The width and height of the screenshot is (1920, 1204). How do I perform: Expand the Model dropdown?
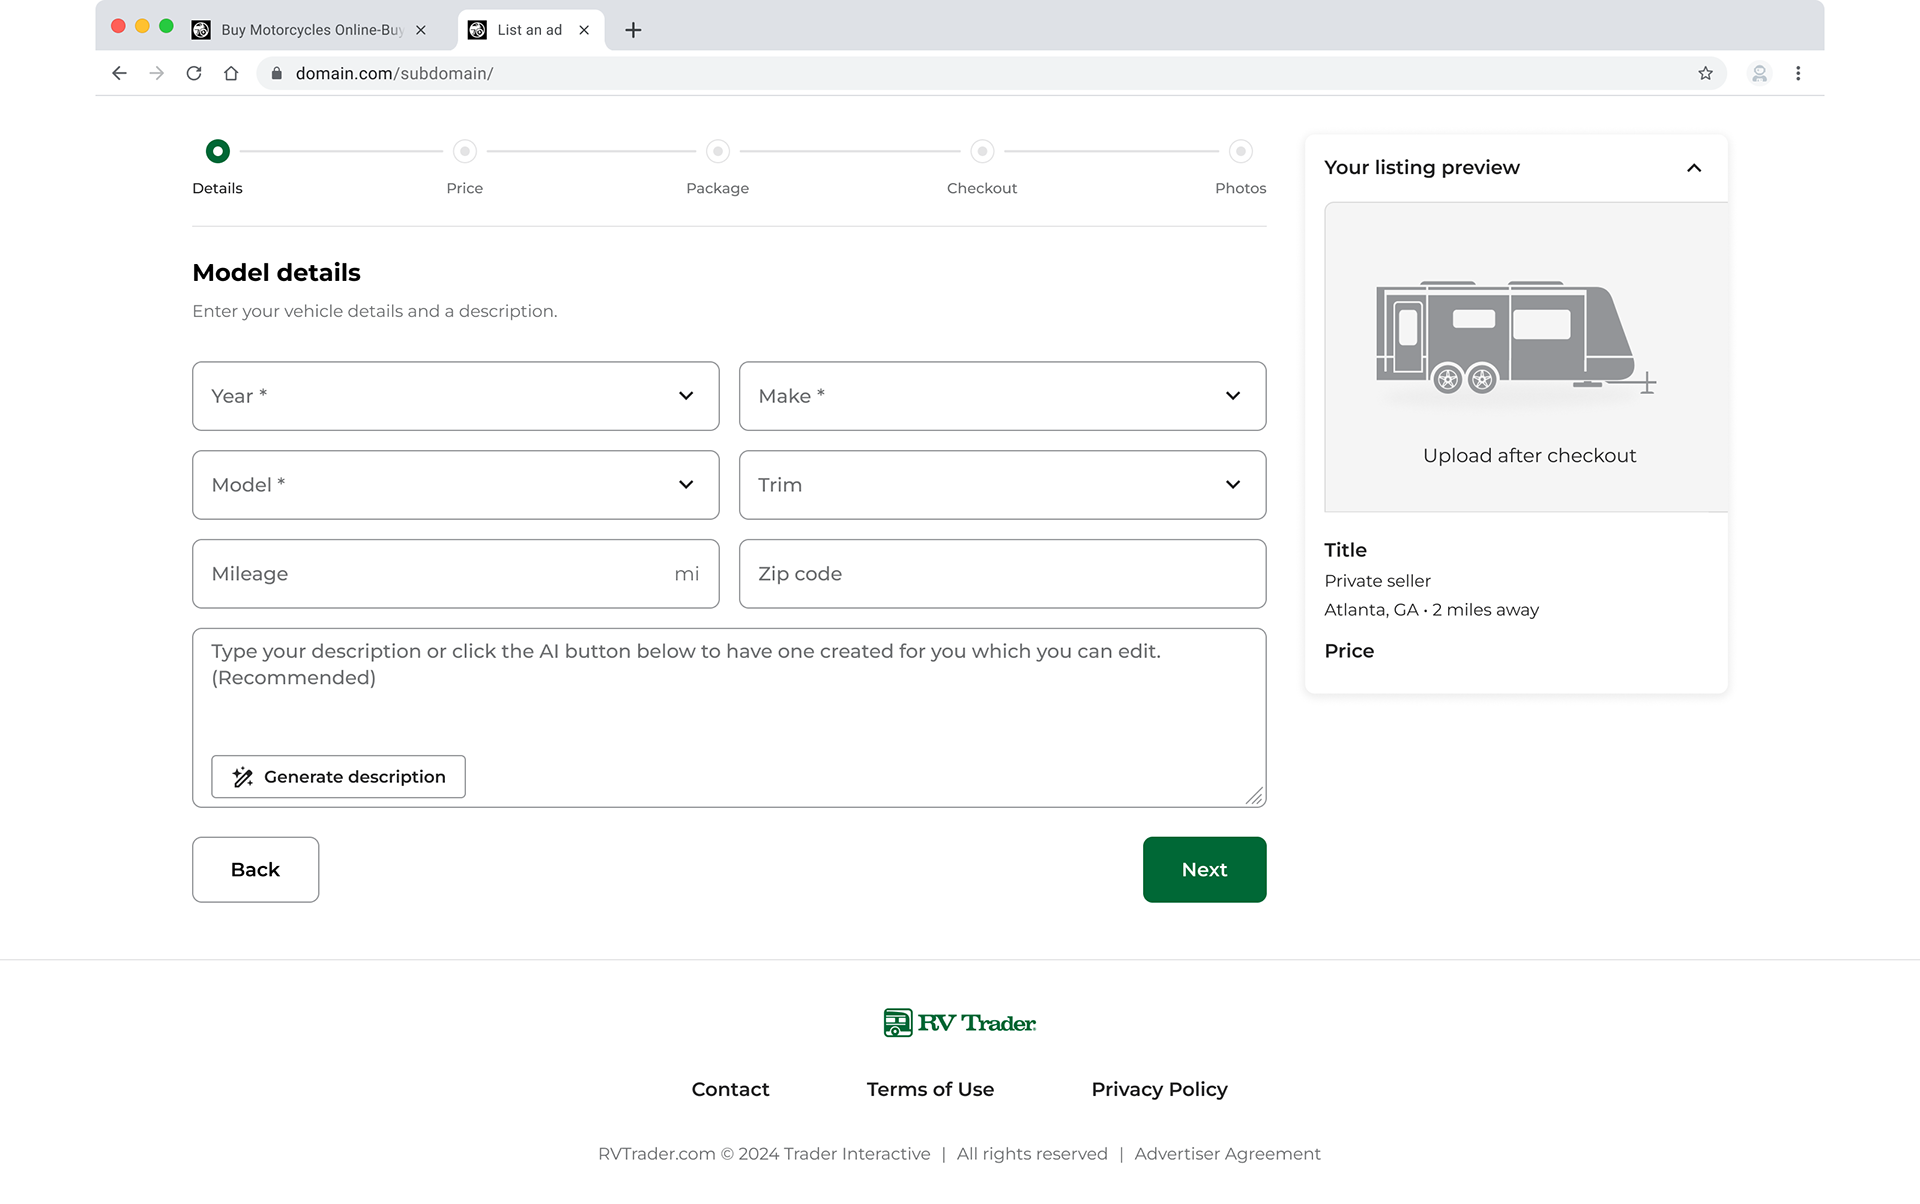point(455,485)
